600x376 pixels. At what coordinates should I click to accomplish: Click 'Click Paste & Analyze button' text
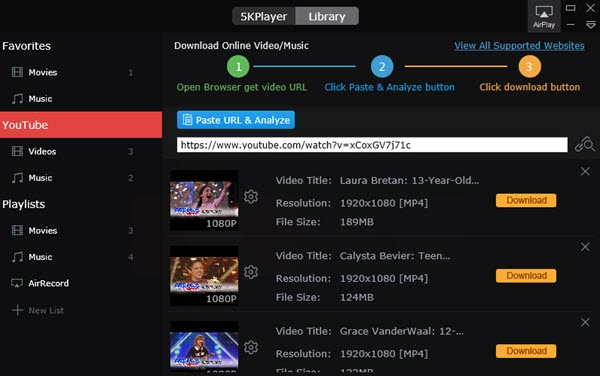click(390, 87)
